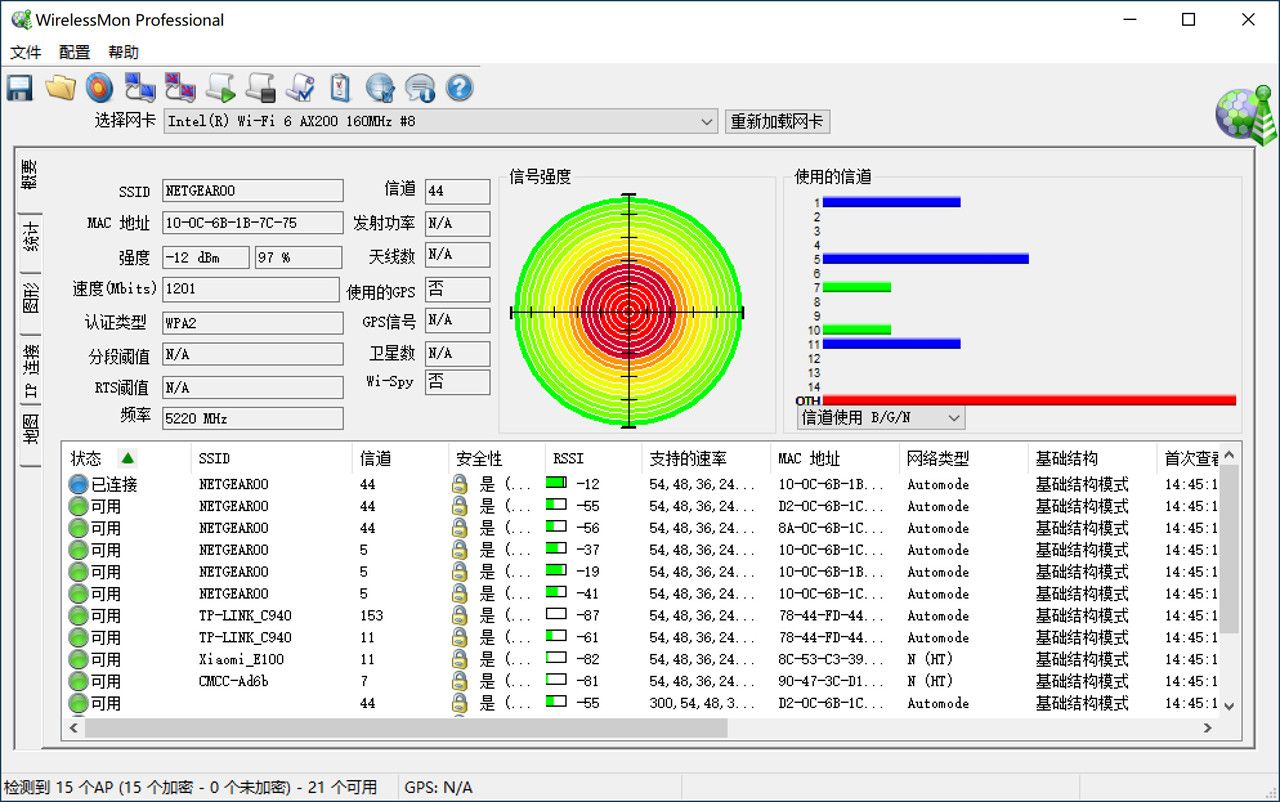The height and width of the screenshot is (802, 1280).
Task: Click the frequency field showing 5220 MHz
Action: tap(253, 418)
